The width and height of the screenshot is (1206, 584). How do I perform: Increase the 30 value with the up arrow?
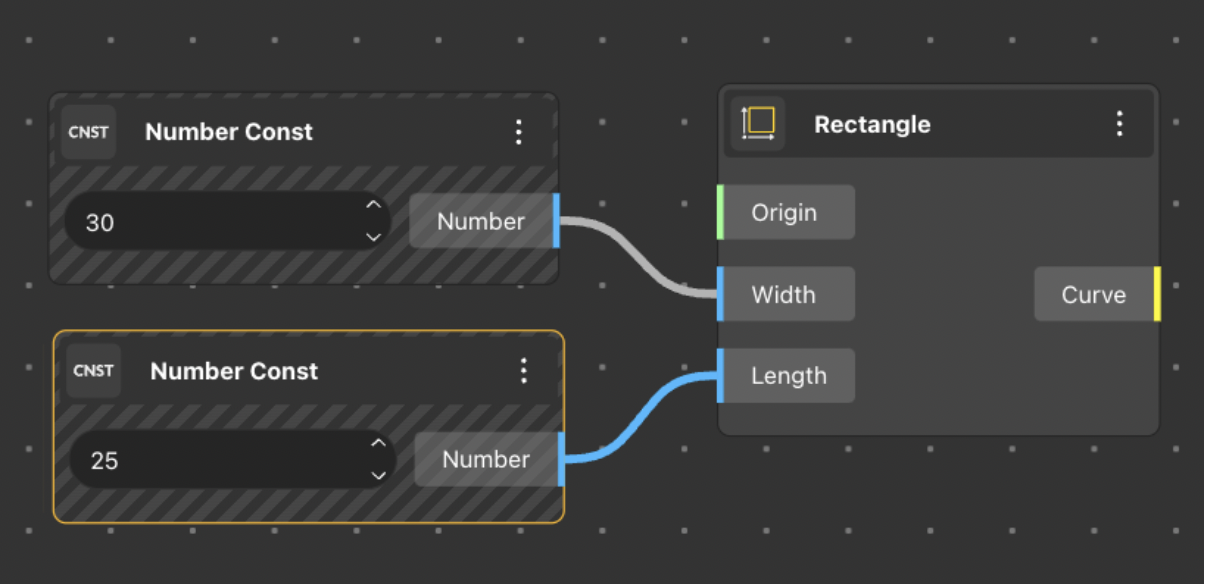373,205
